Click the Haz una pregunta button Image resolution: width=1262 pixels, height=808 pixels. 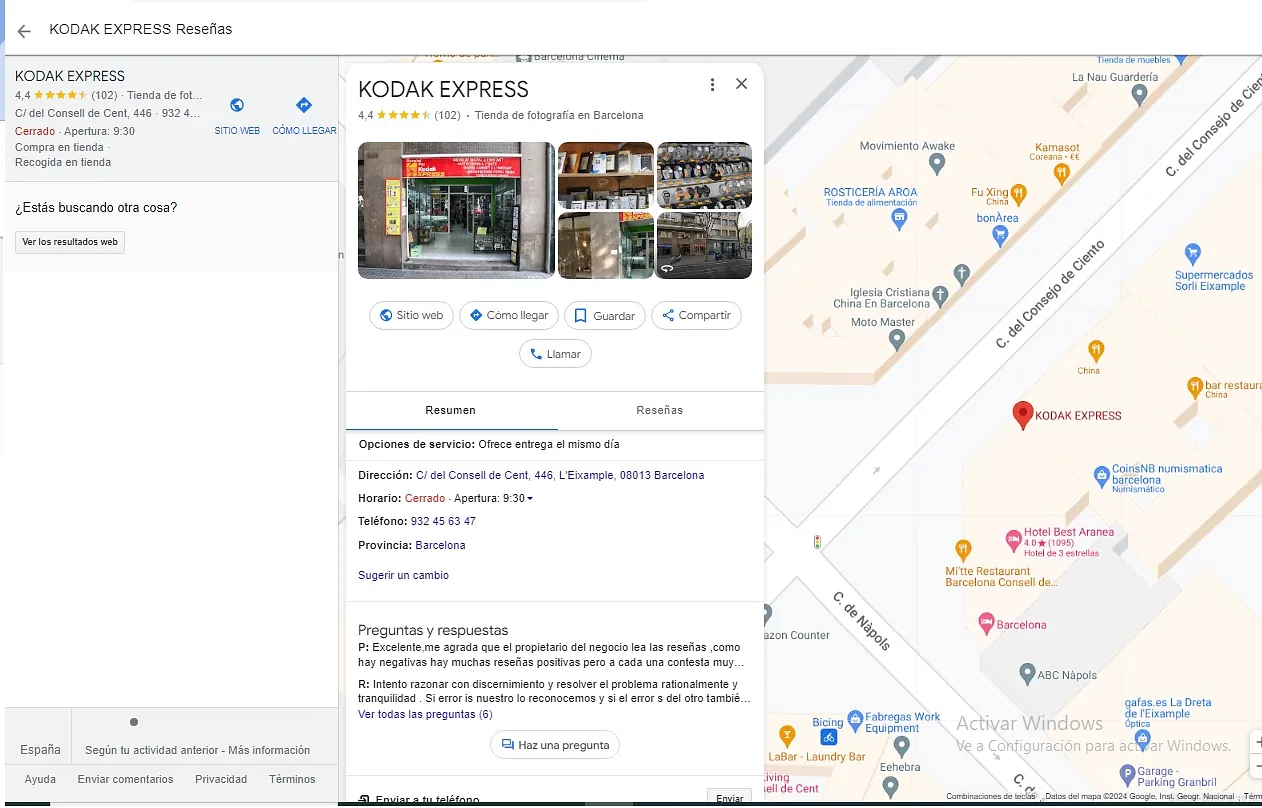555,745
